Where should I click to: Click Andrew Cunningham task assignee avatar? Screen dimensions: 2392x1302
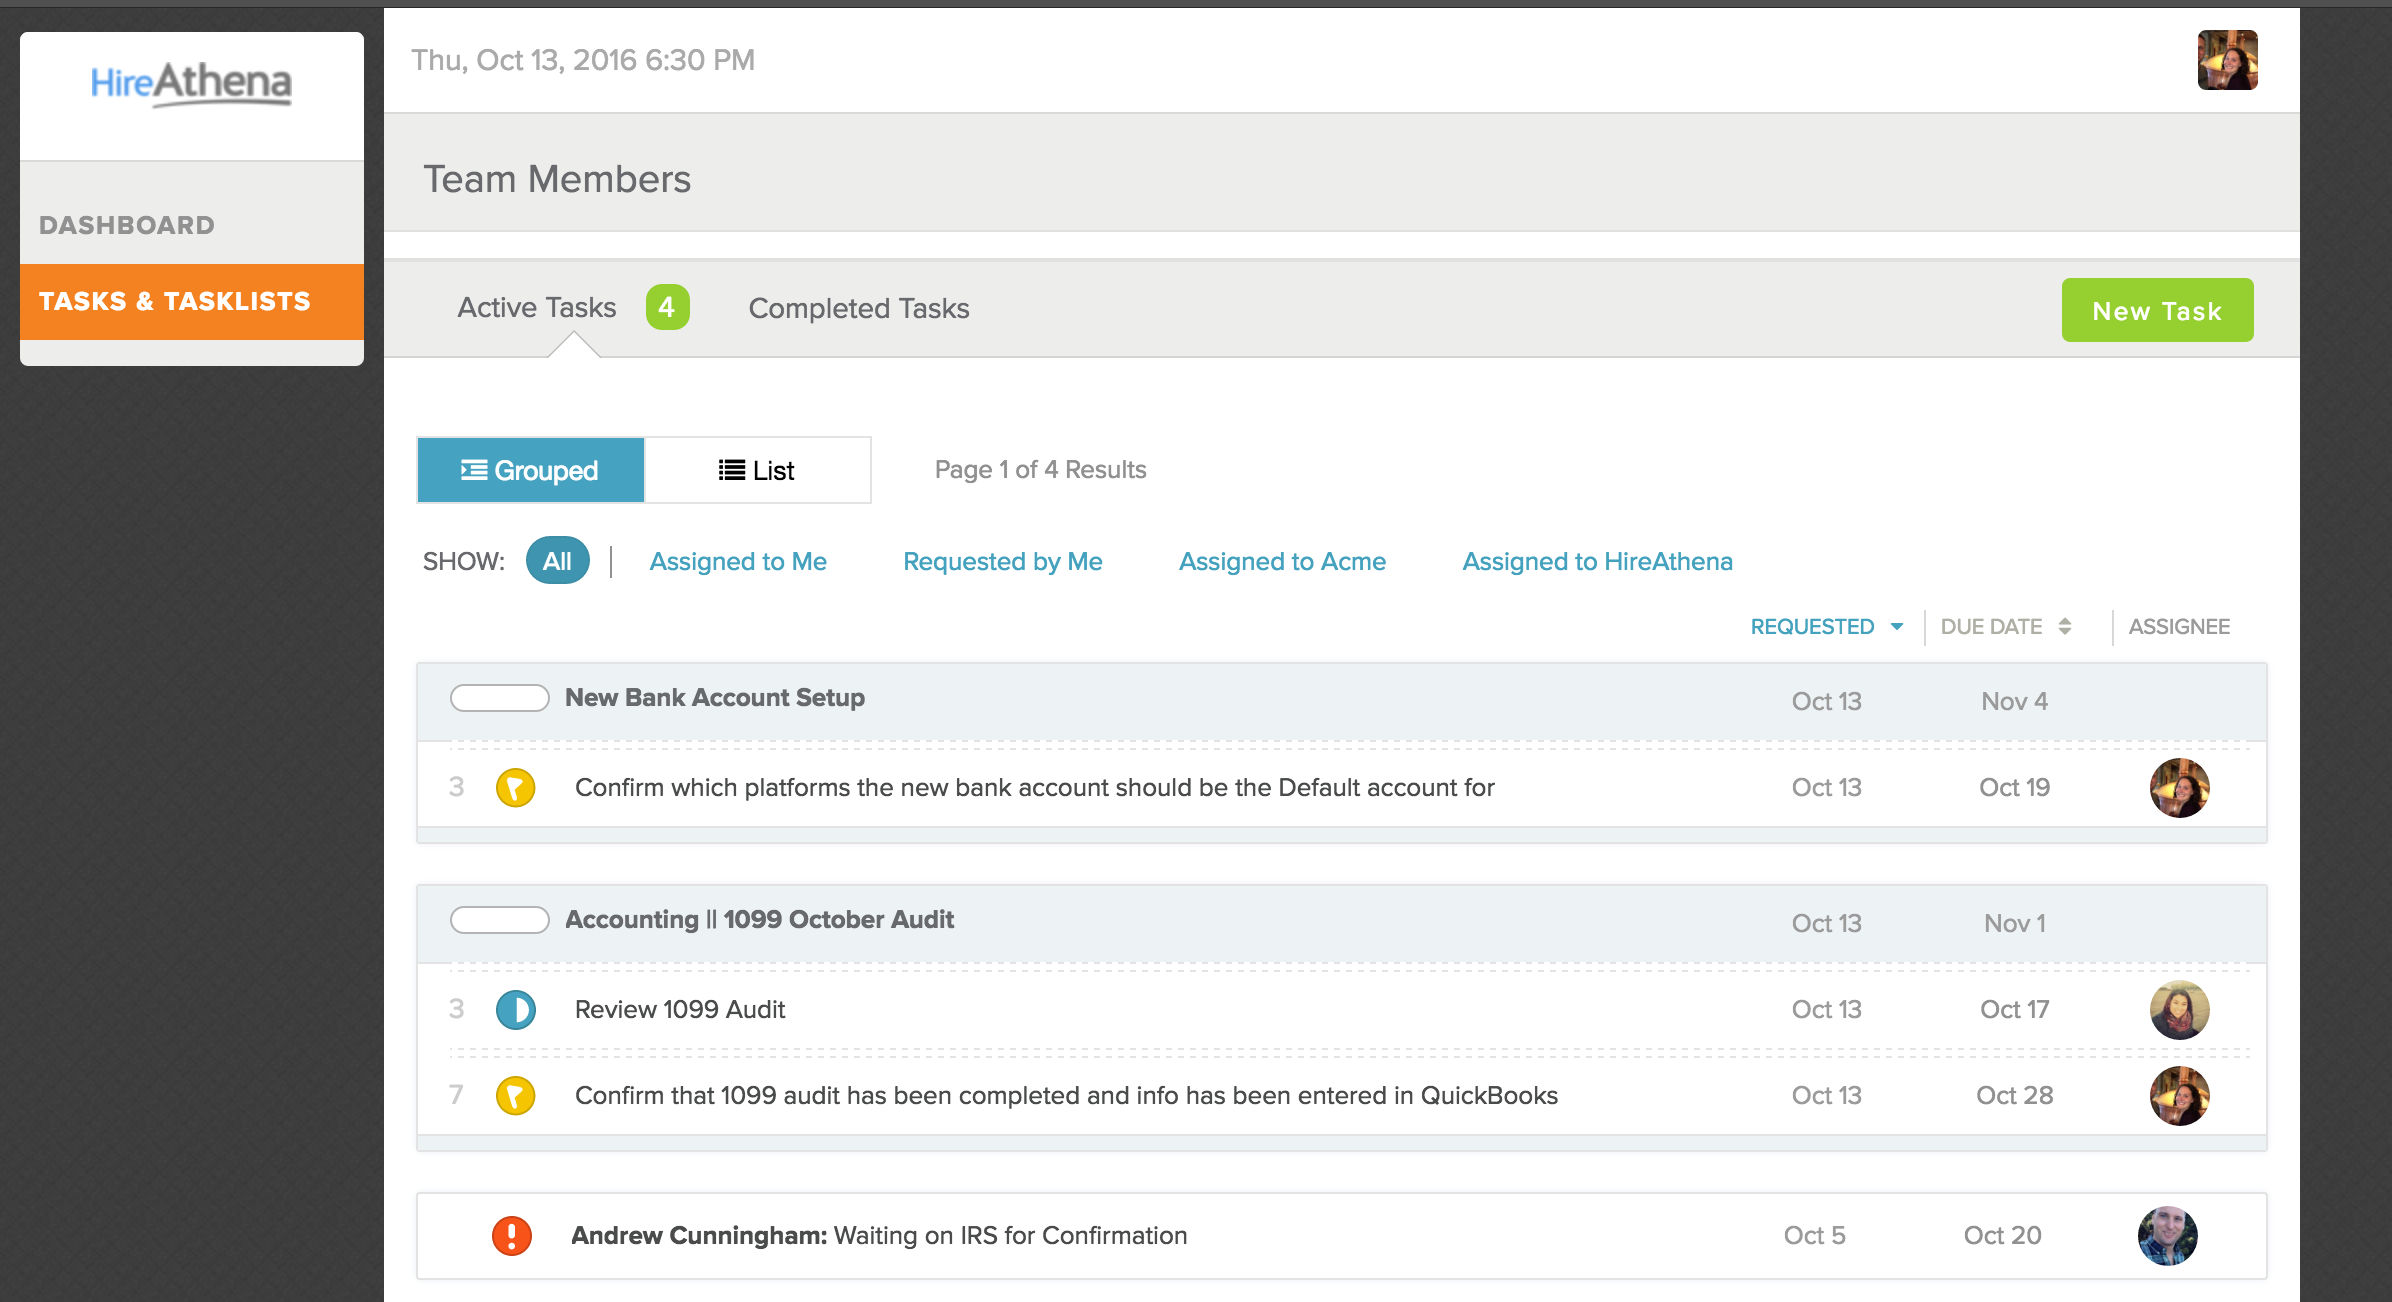(x=2167, y=1236)
